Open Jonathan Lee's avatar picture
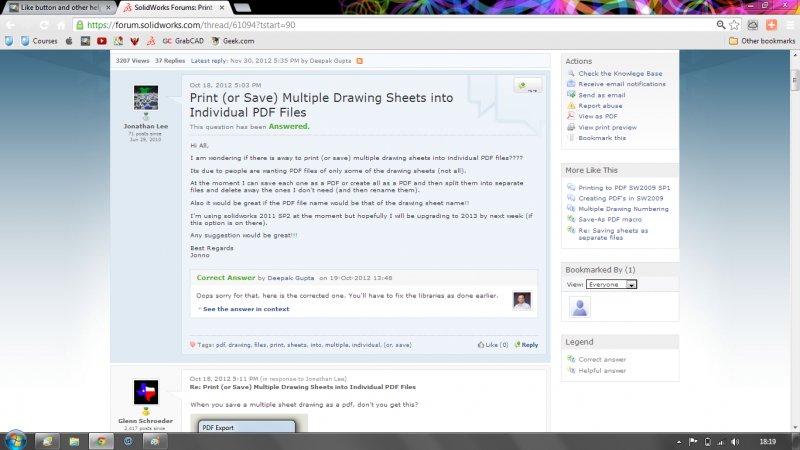The width and height of the screenshot is (800, 450). coord(146,97)
